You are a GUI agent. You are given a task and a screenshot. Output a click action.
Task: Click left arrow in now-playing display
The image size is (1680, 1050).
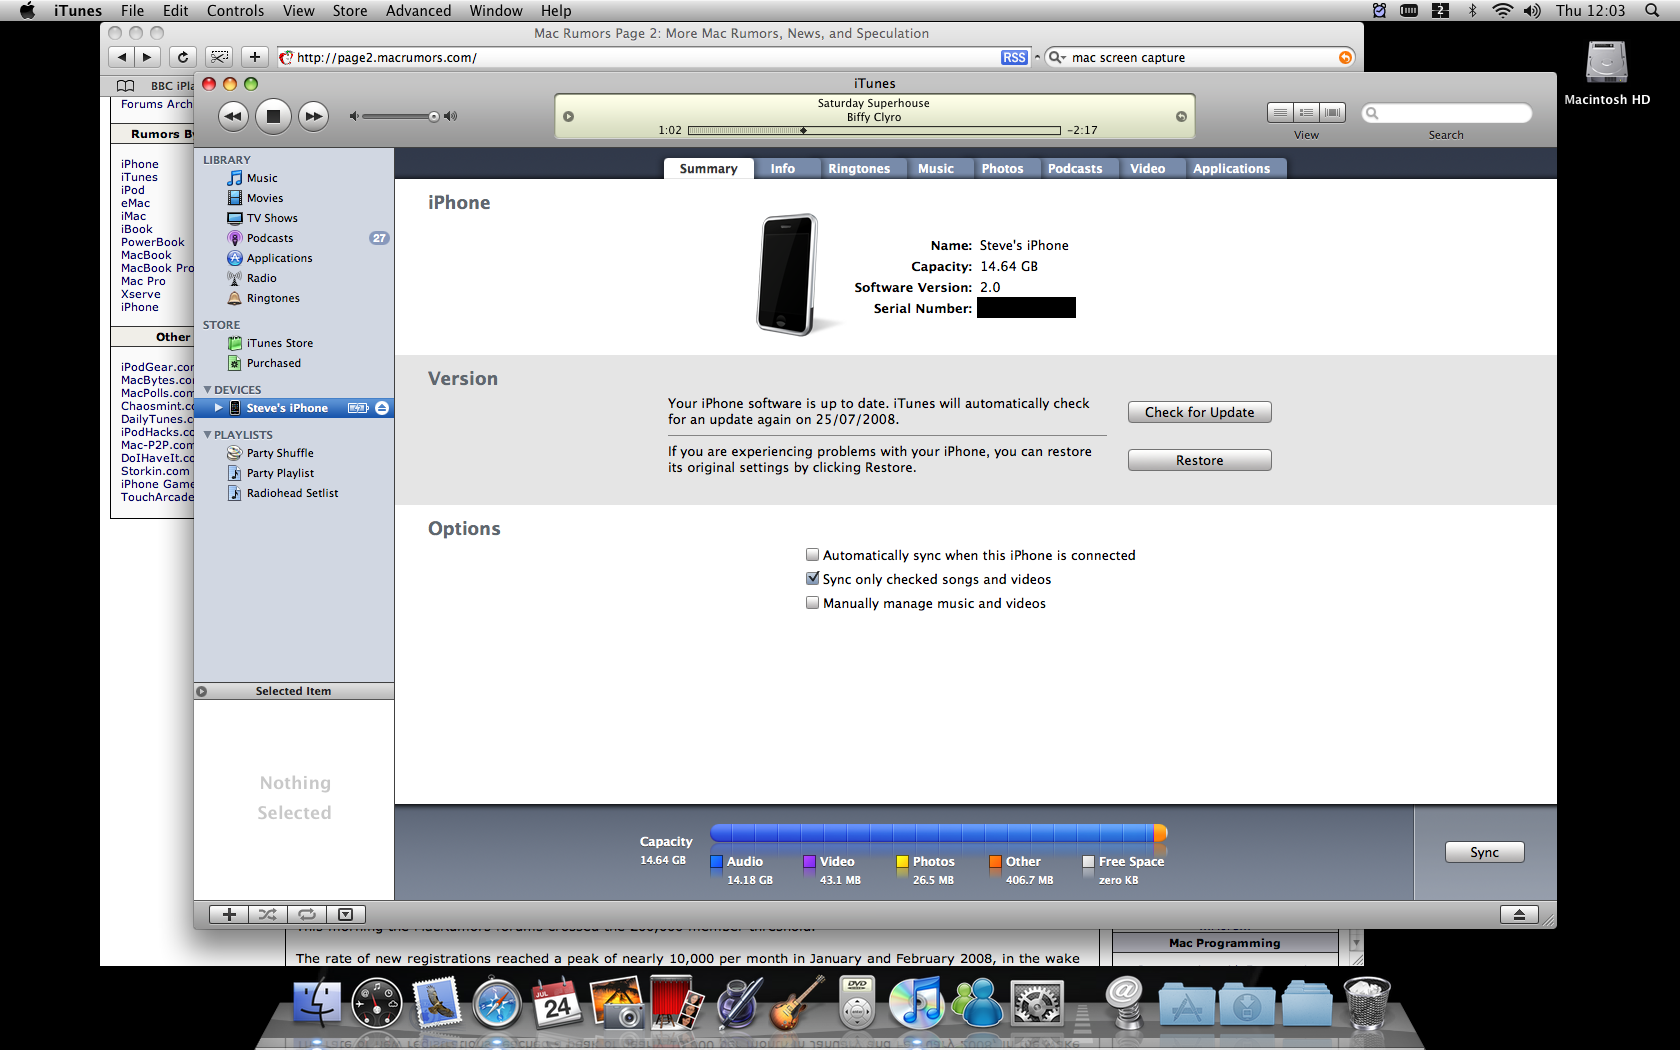pyautogui.click(x=568, y=117)
